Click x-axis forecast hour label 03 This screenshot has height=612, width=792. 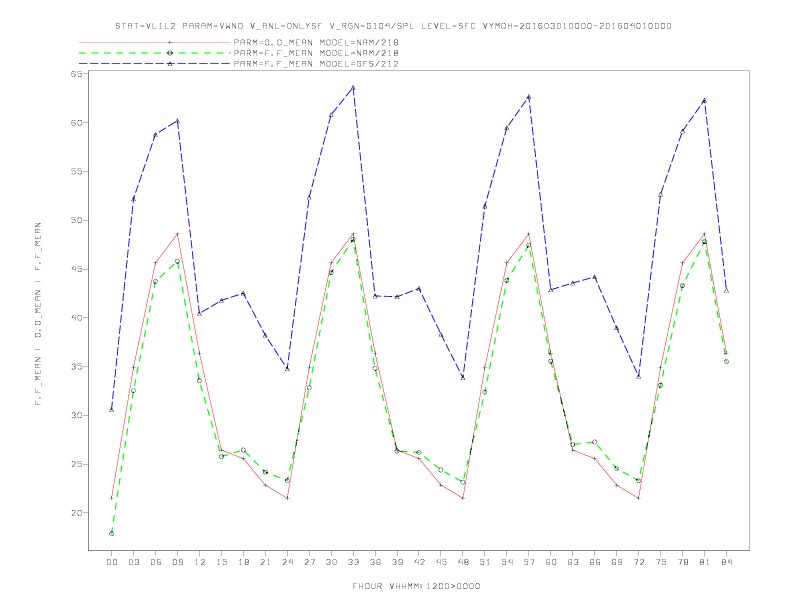(x=133, y=562)
